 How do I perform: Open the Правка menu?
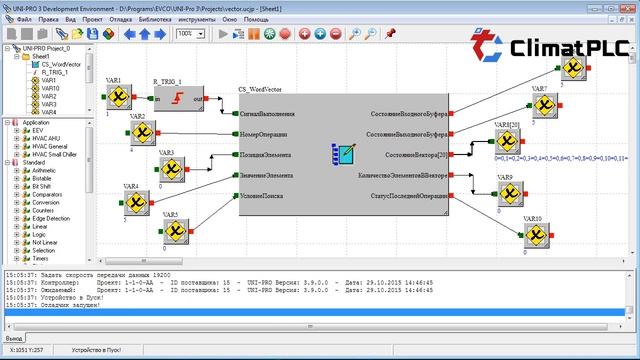tap(48, 19)
